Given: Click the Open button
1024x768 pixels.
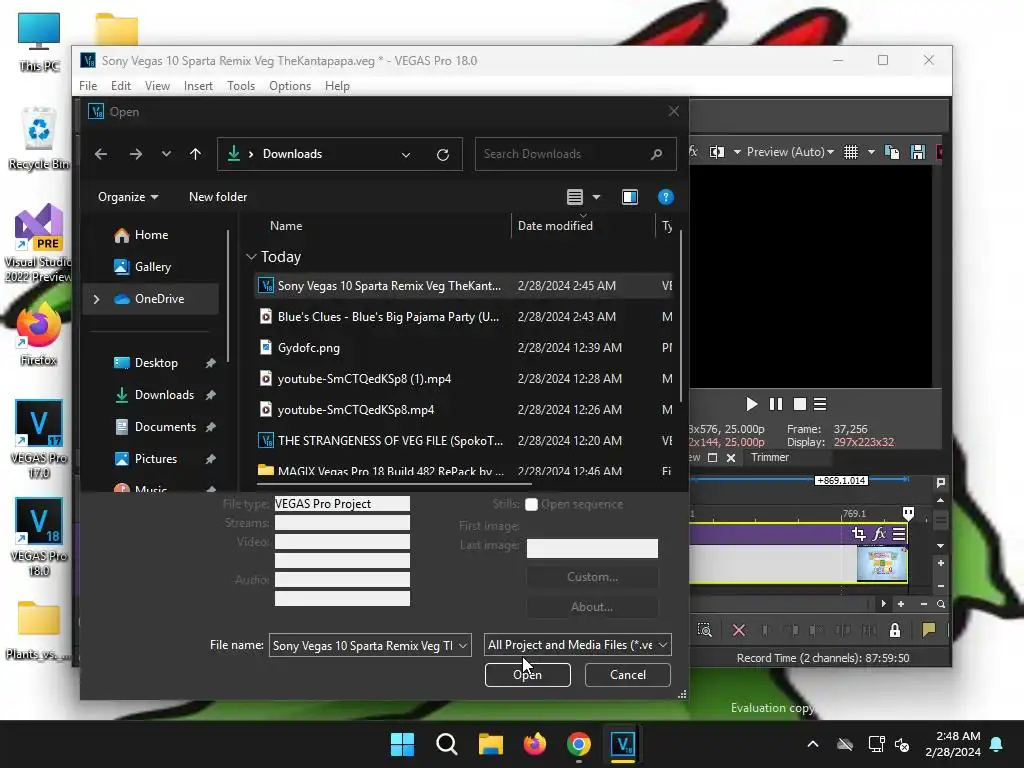Looking at the screenshot, I should click(x=528, y=675).
